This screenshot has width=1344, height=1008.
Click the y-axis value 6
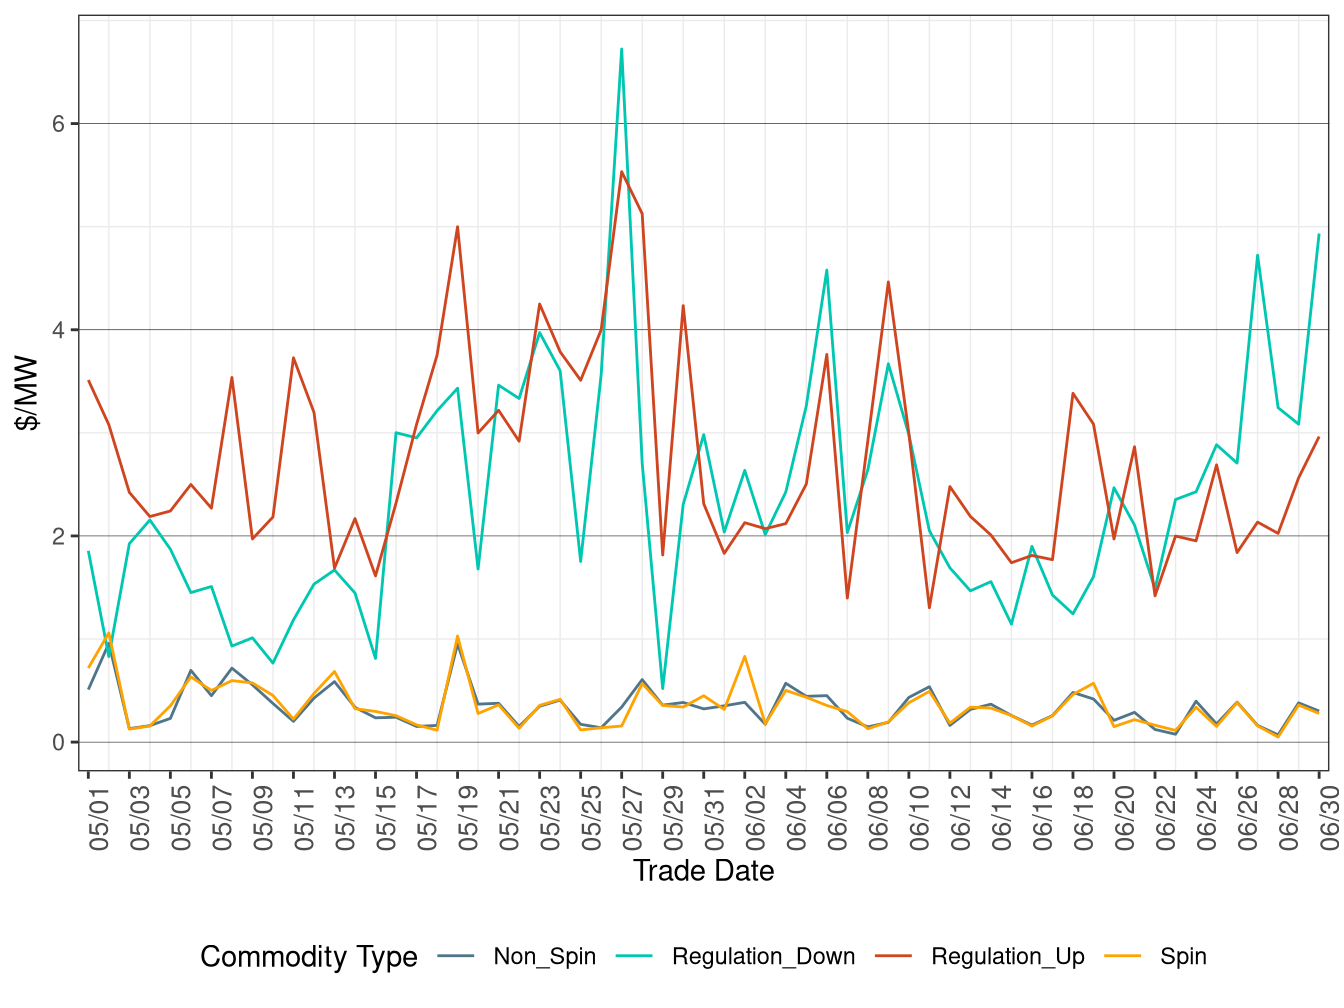click(x=58, y=124)
